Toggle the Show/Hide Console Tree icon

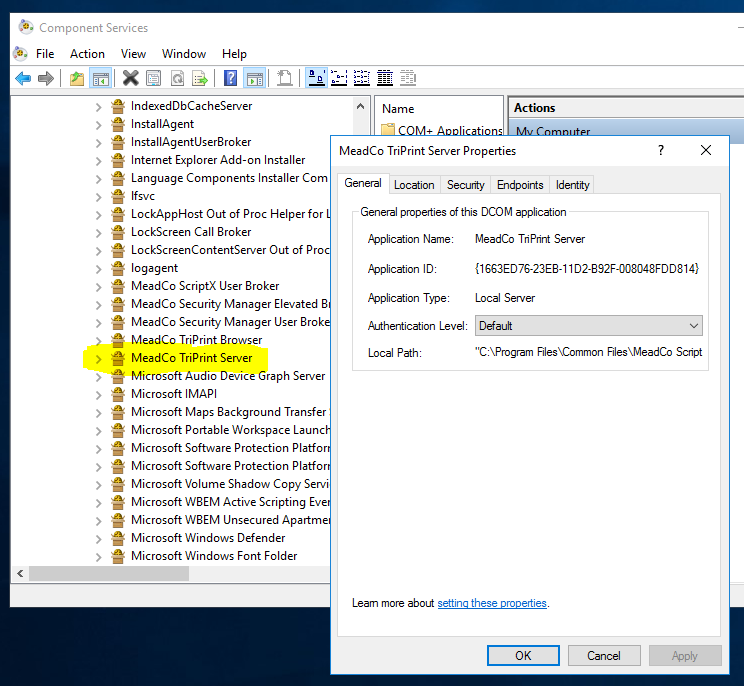(x=101, y=78)
